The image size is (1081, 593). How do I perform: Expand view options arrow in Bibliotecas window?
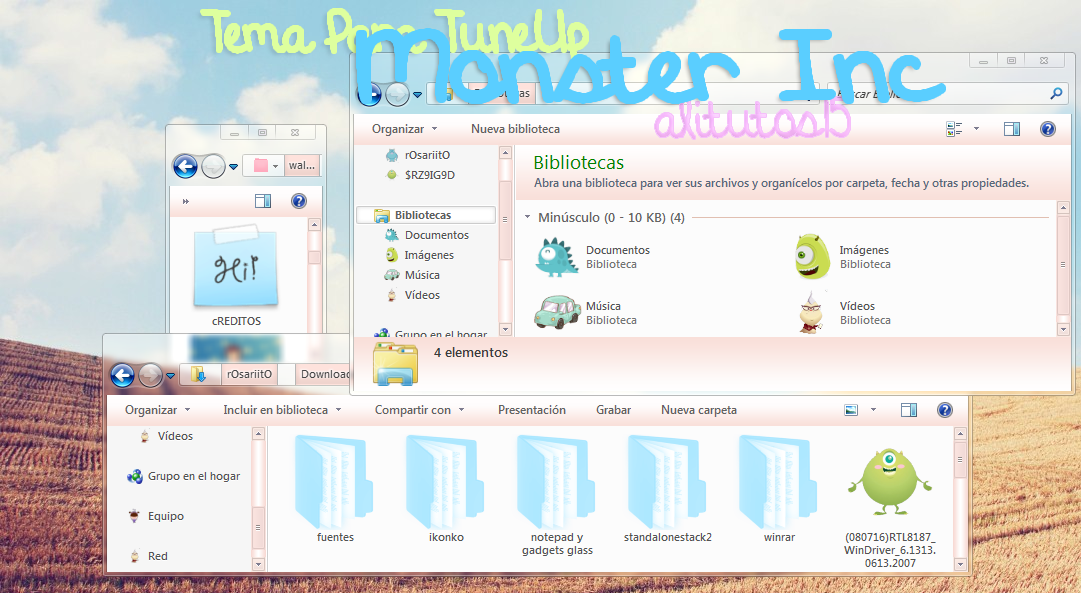point(976,129)
